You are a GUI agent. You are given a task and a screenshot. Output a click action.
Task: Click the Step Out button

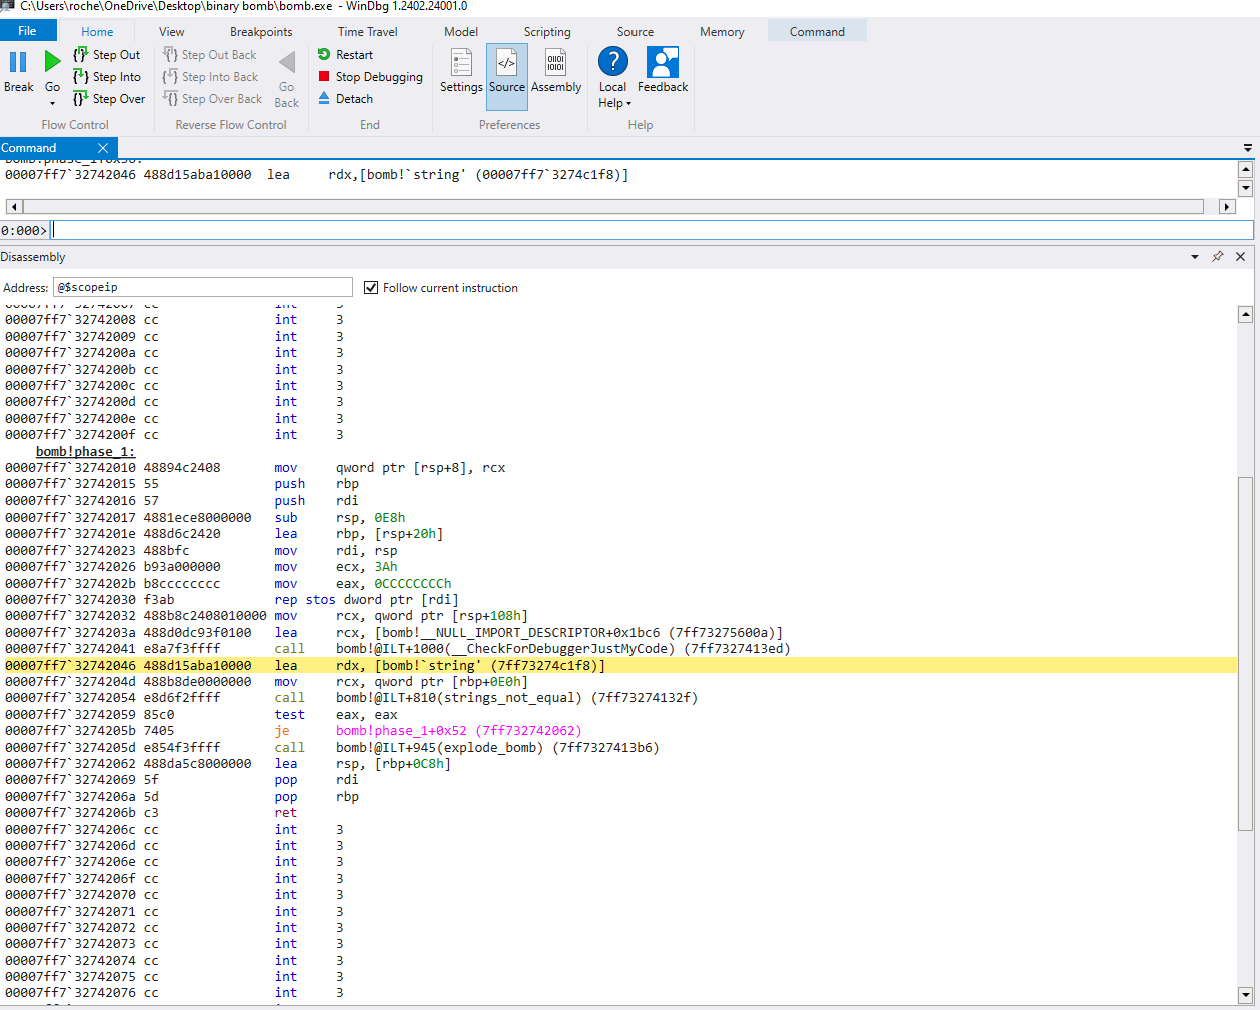click(x=107, y=55)
